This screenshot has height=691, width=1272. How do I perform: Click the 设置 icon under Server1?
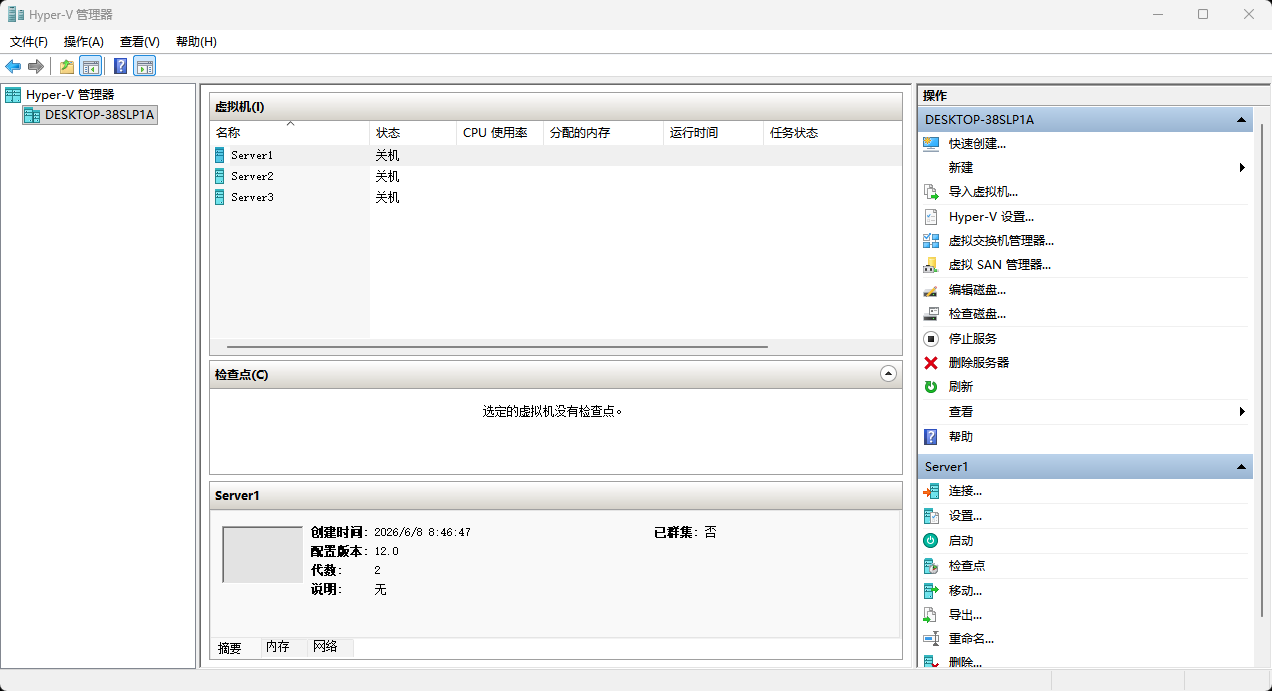click(x=931, y=516)
